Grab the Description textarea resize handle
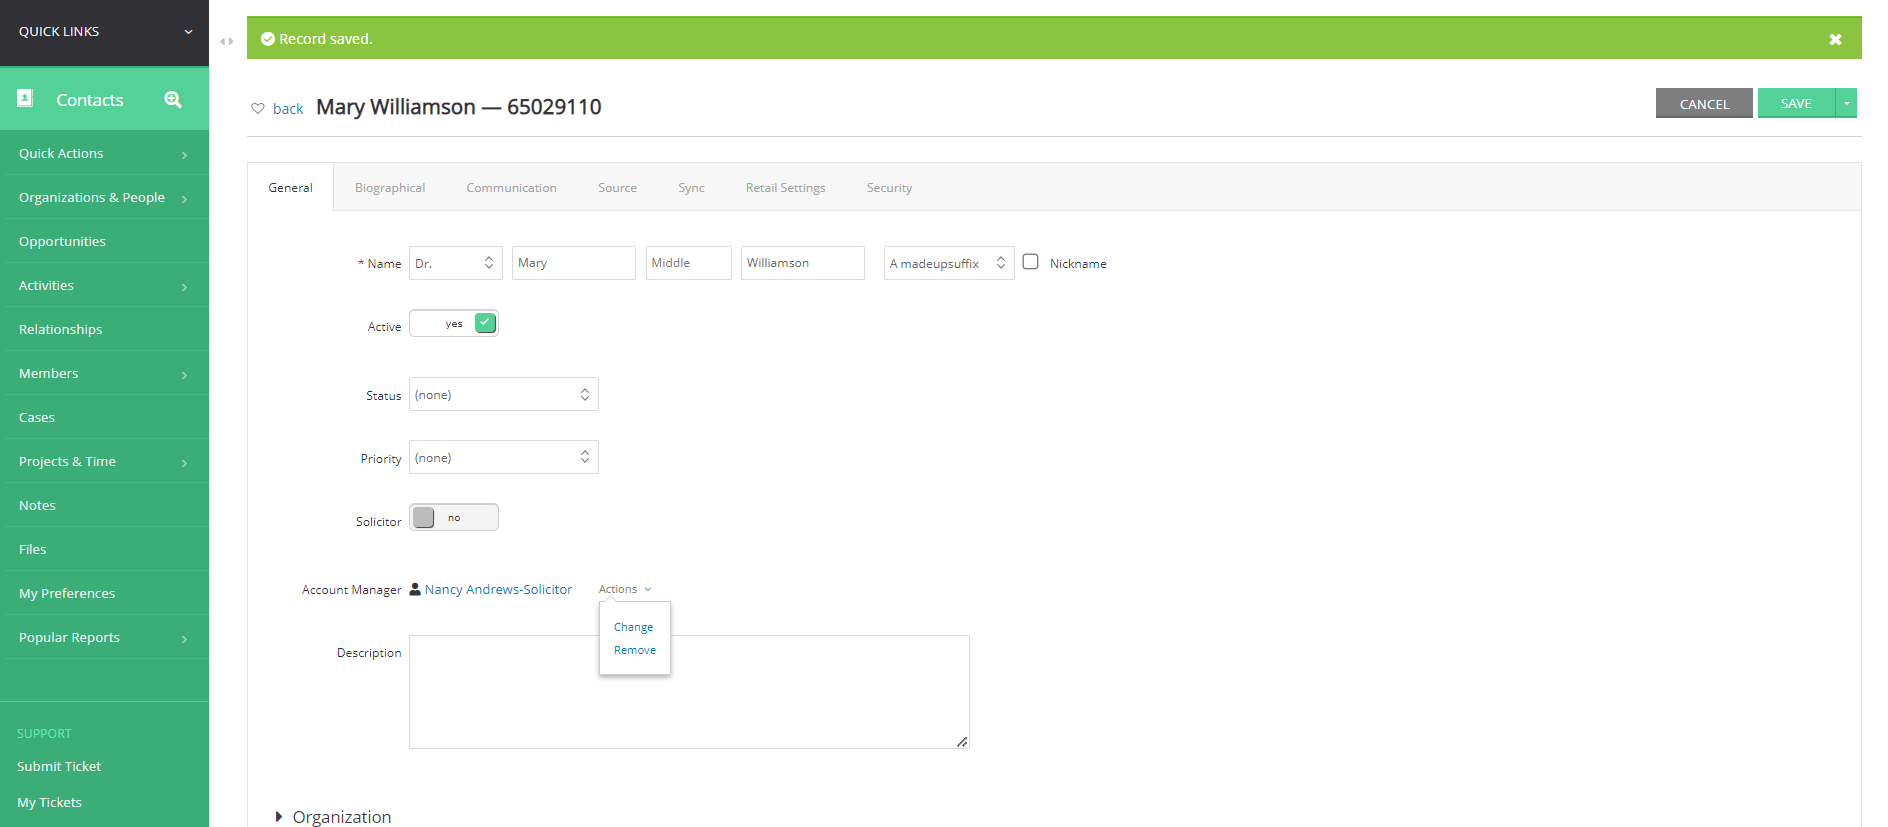Viewport: 1888px width, 827px height. coord(962,741)
